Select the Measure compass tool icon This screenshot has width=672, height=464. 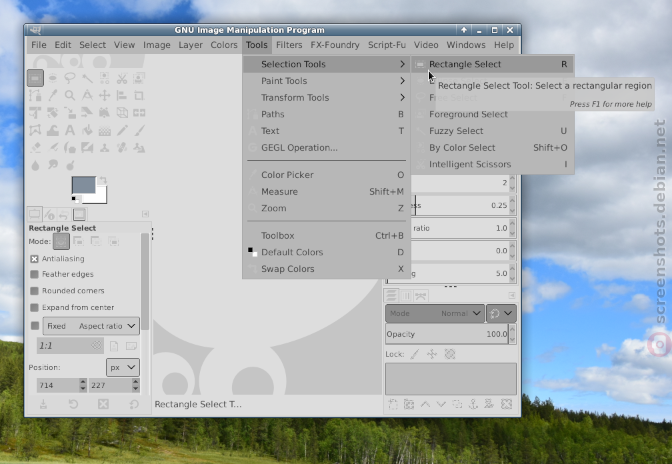tap(87, 95)
